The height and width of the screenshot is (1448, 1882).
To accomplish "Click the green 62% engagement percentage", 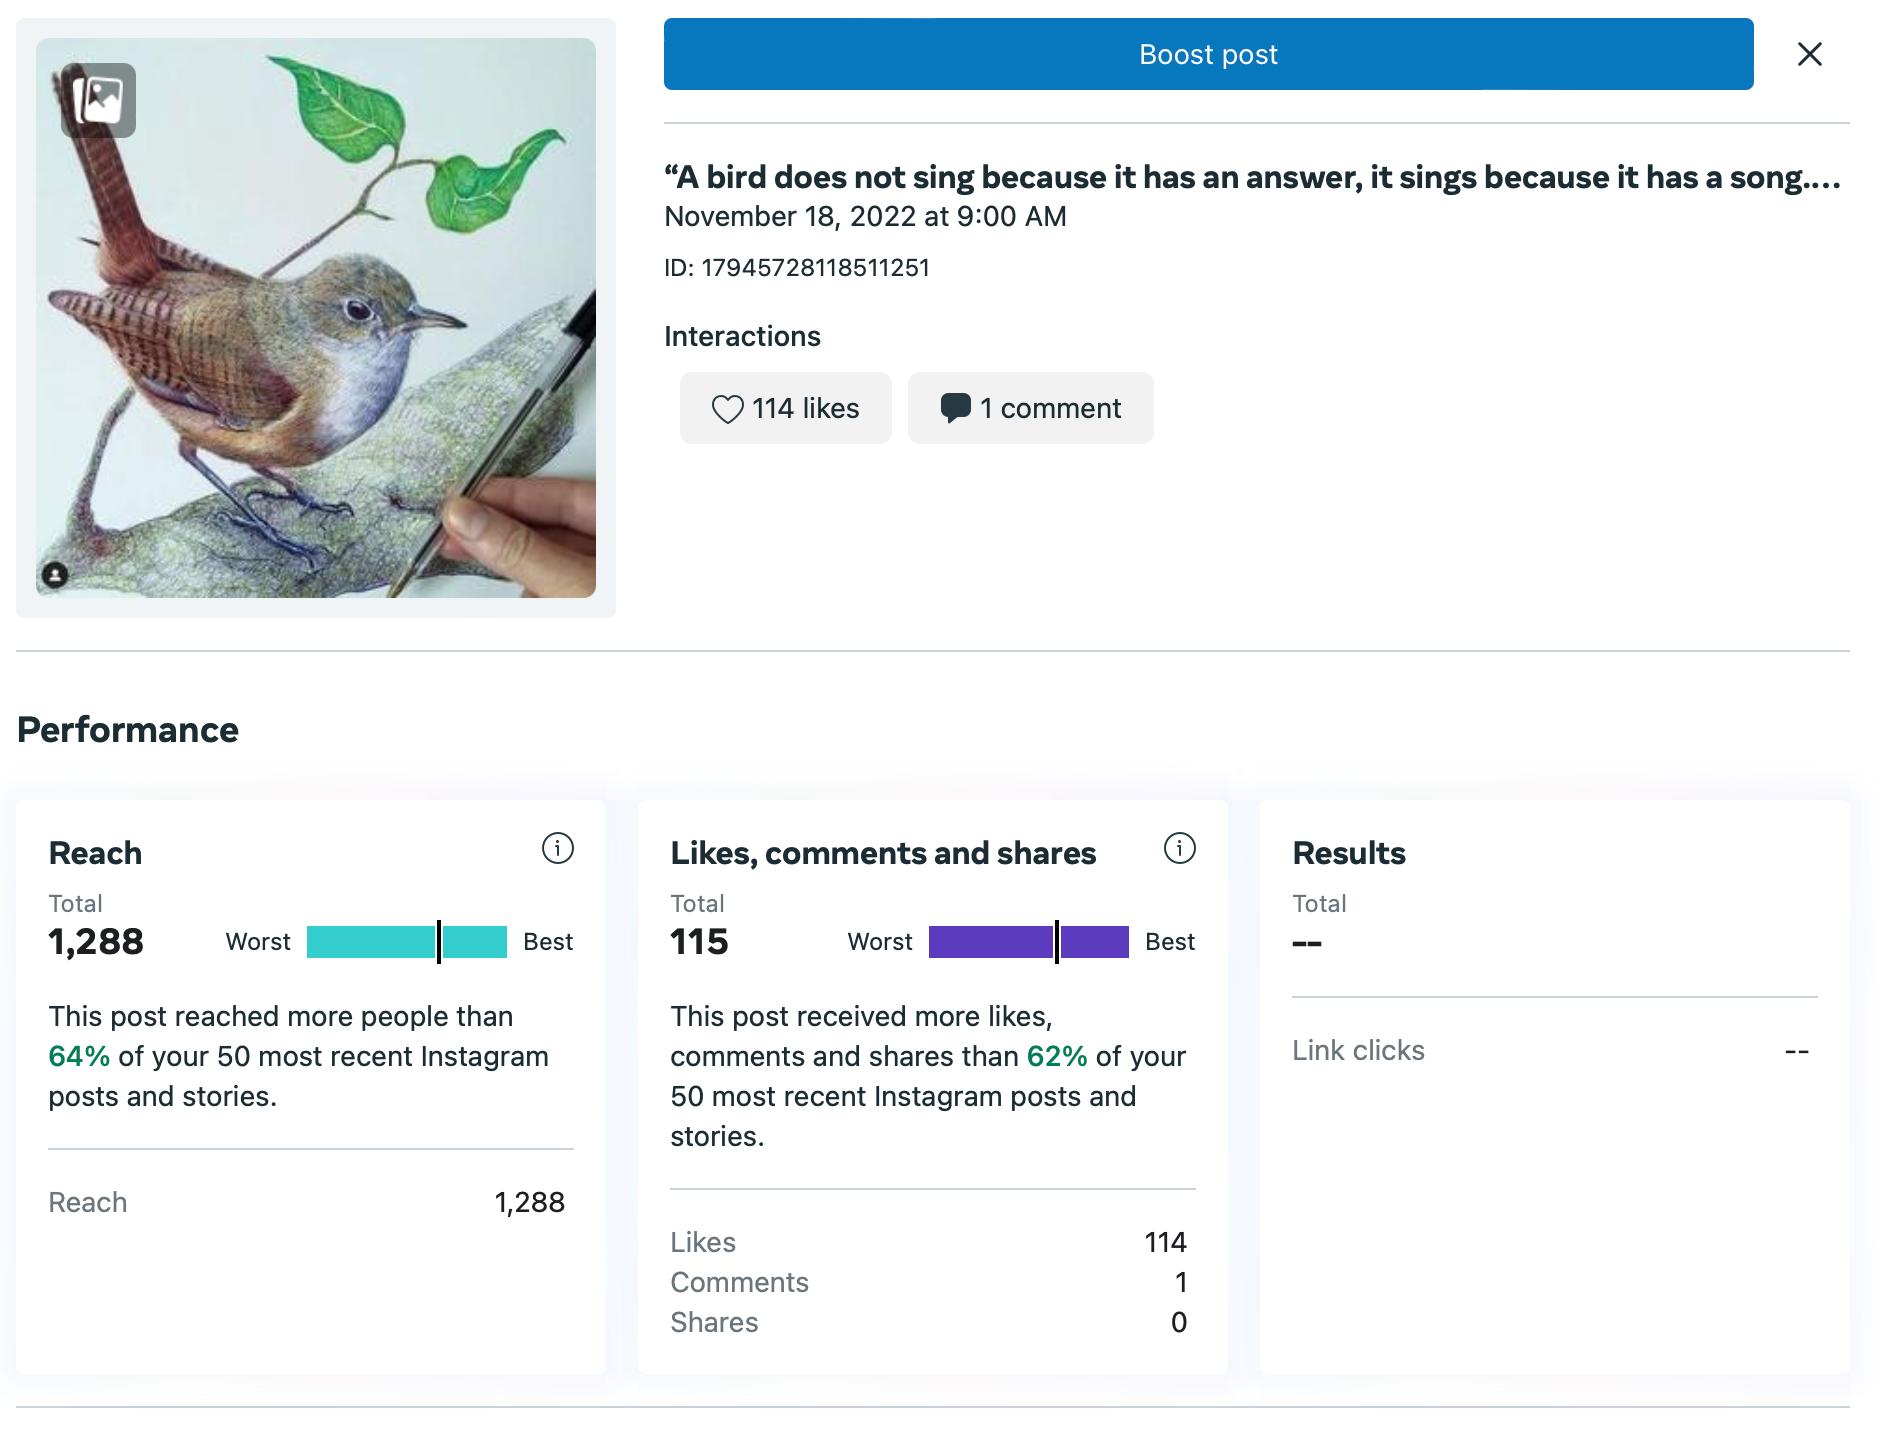I will 1057,1057.
